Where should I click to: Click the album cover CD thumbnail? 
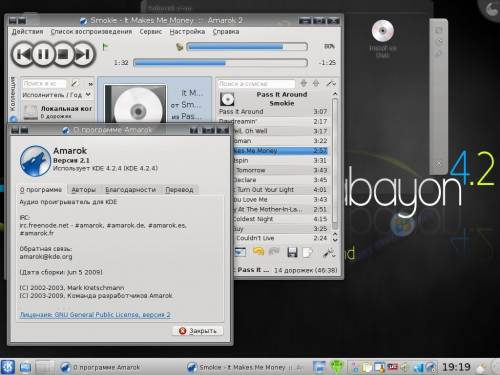click(x=136, y=104)
